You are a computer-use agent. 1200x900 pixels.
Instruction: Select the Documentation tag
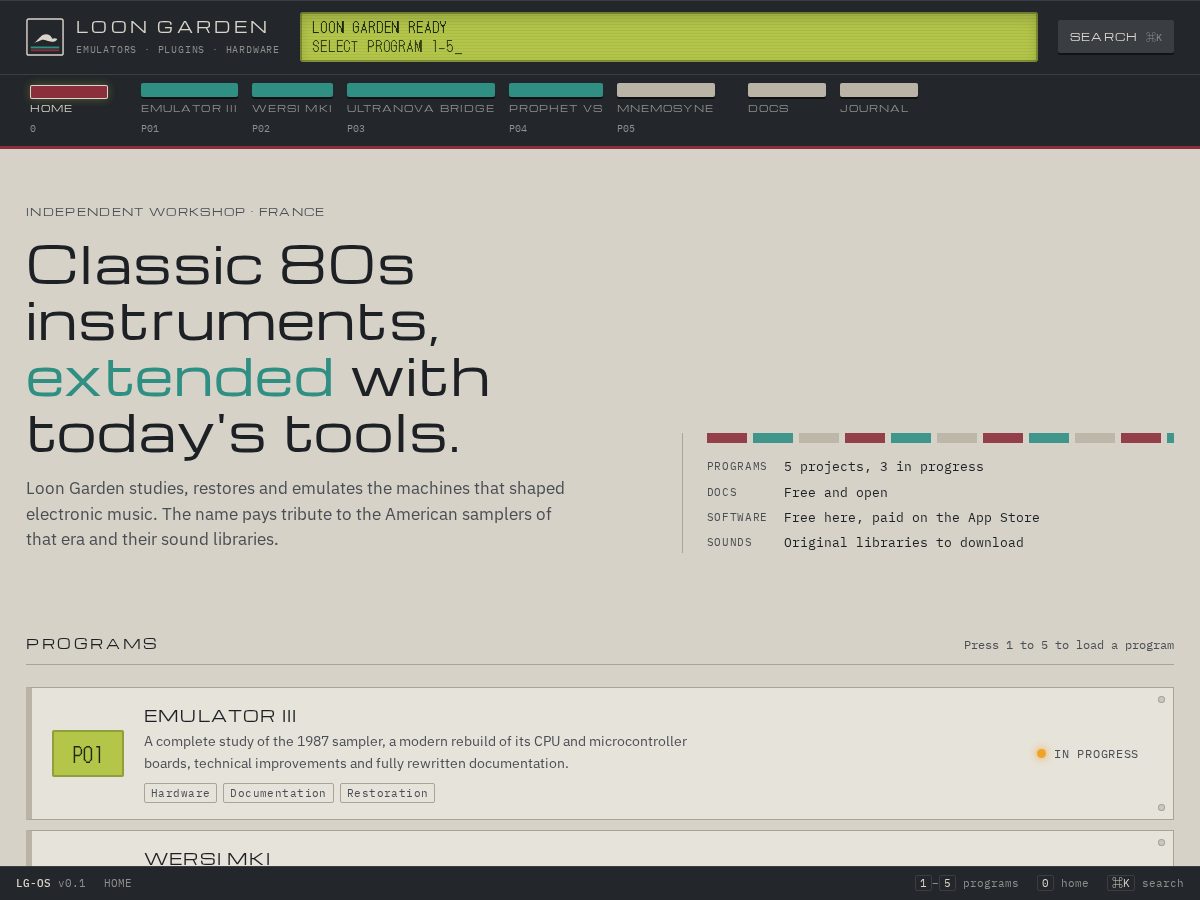coord(278,793)
